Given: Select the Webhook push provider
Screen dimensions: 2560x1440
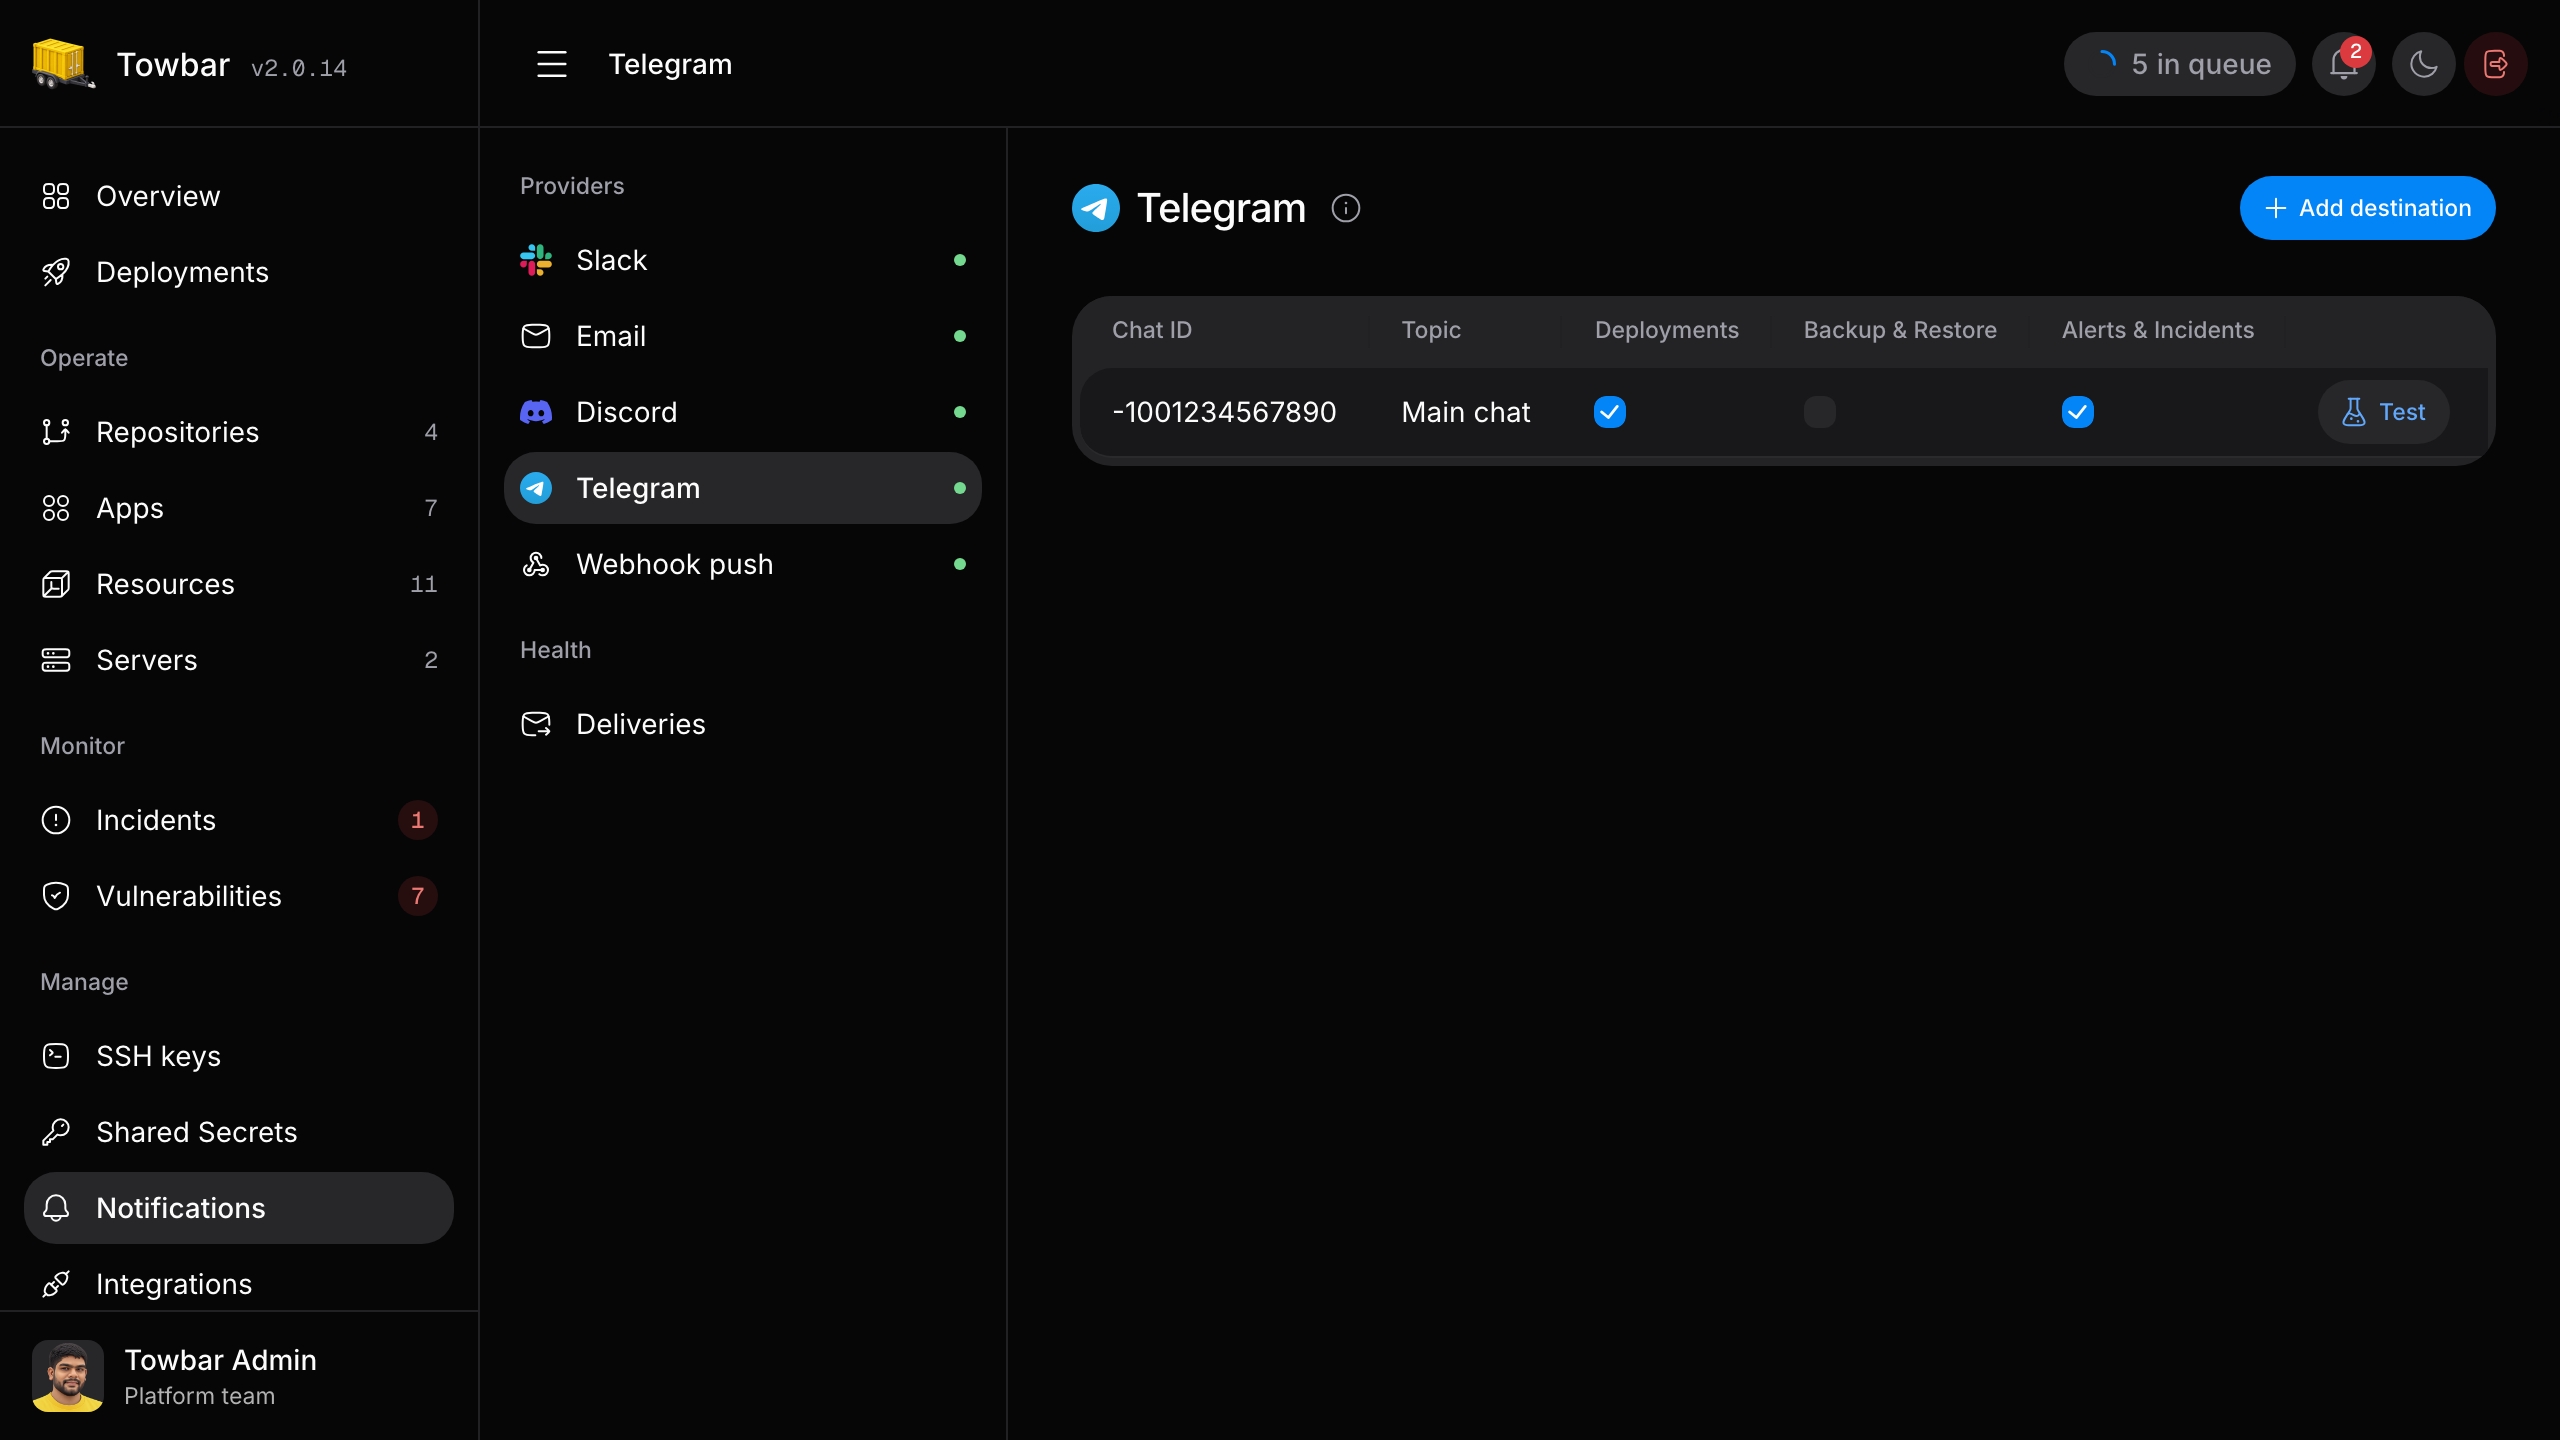Looking at the screenshot, I should tap(742, 564).
